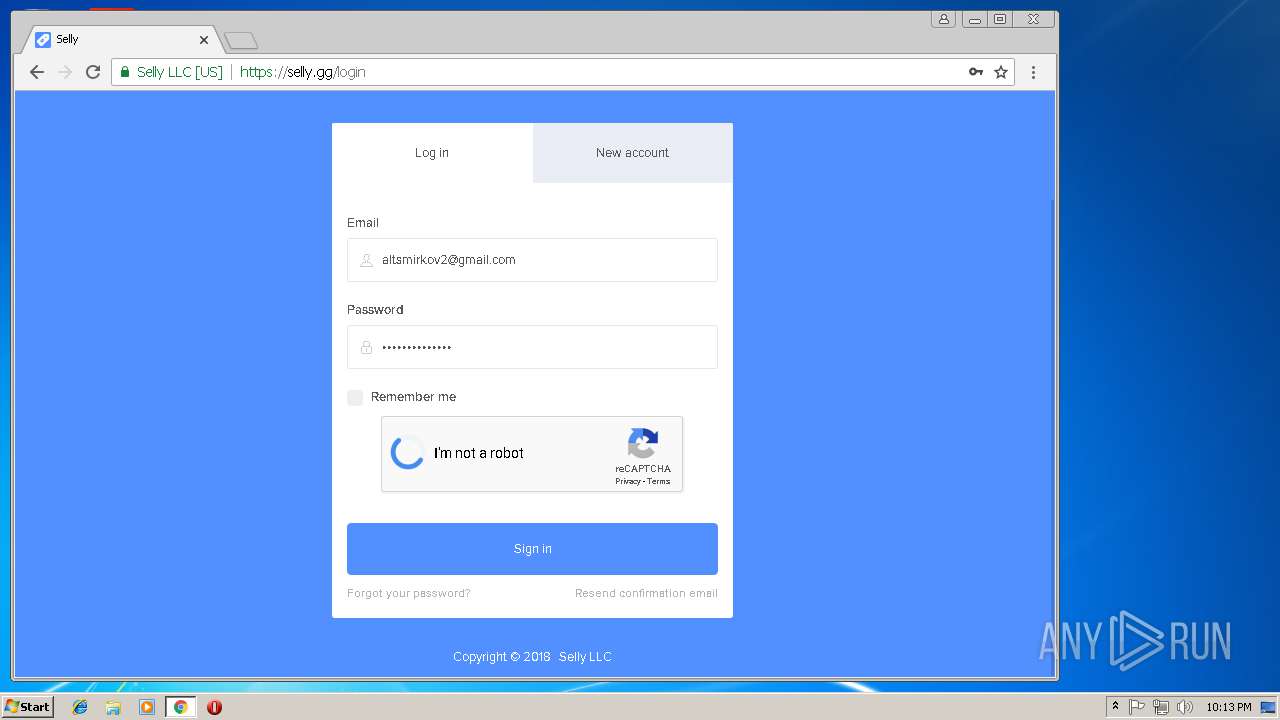This screenshot has width=1280, height=720.
Task: Click the taskbar clock showing 10:13 PM
Action: coord(1228,707)
